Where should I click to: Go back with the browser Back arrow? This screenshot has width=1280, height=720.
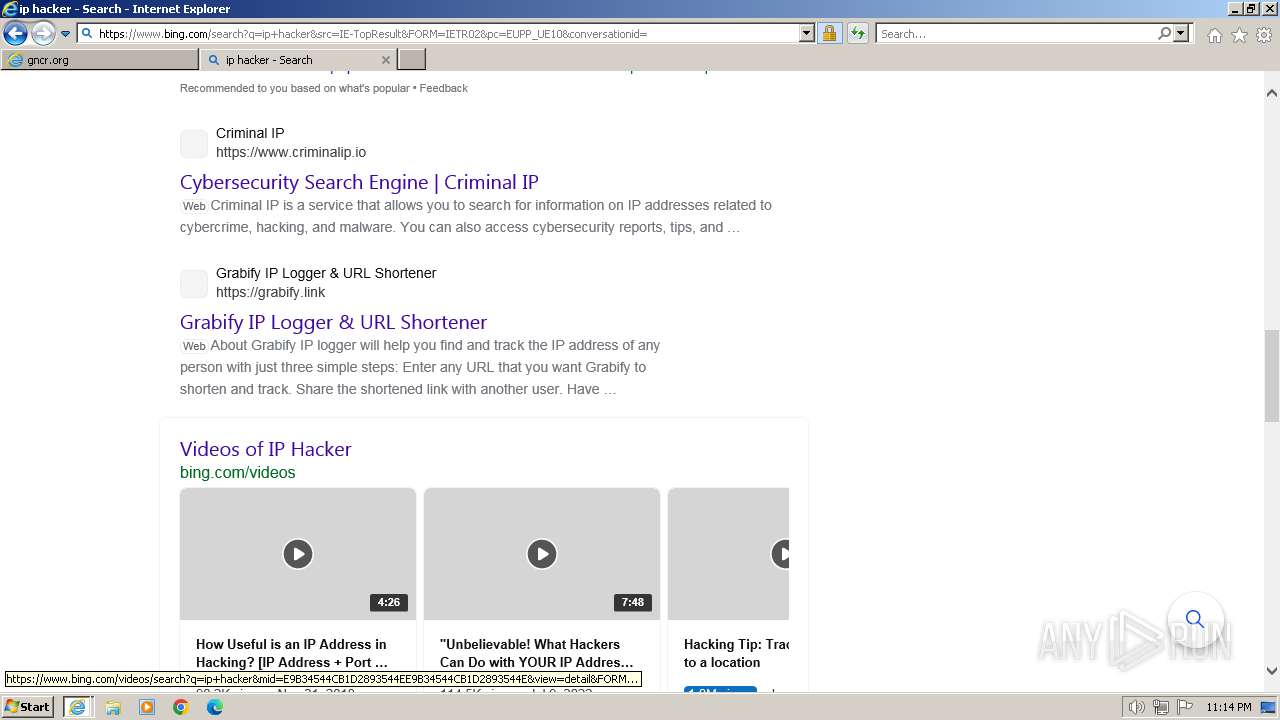click(15, 33)
